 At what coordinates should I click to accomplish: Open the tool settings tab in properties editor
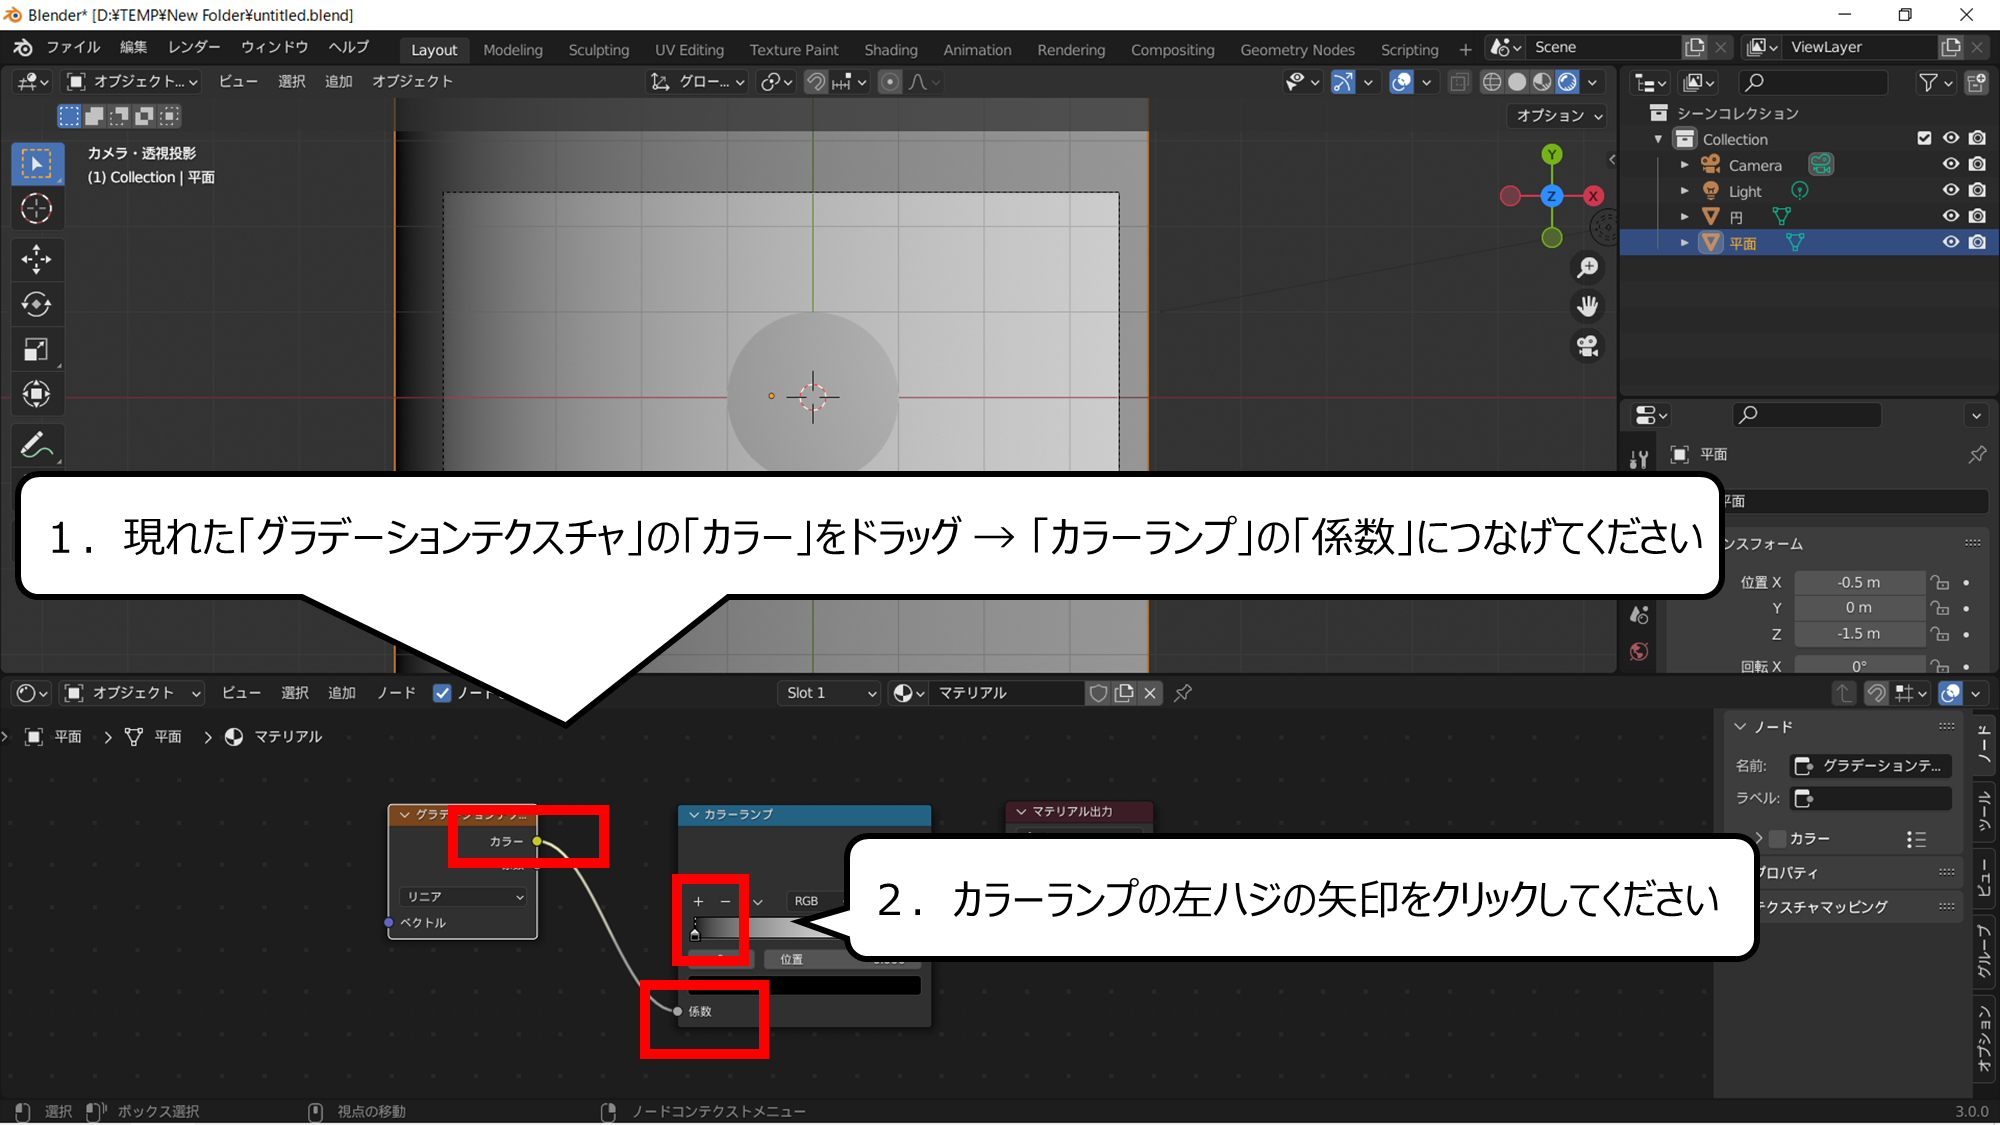click(1639, 459)
